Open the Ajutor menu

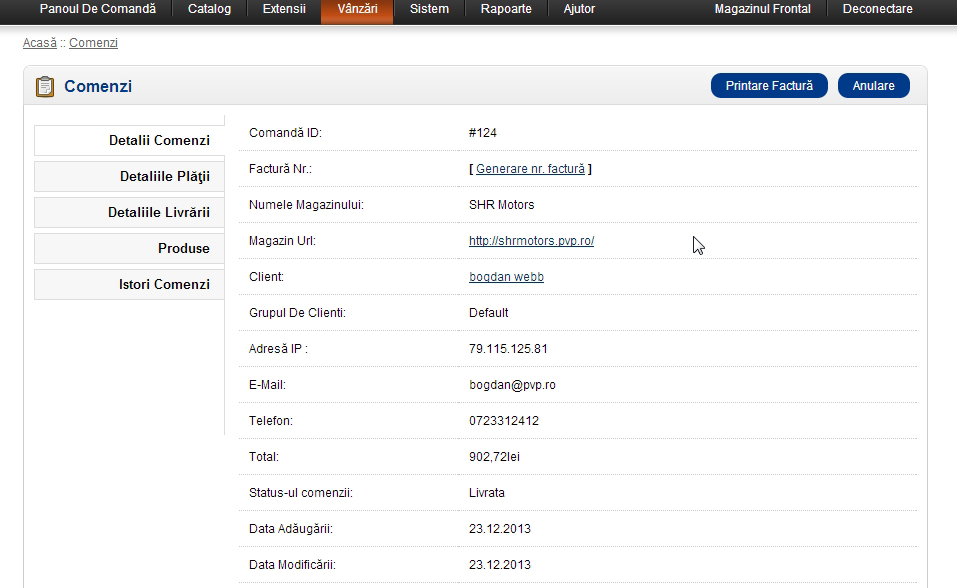point(579,9)
